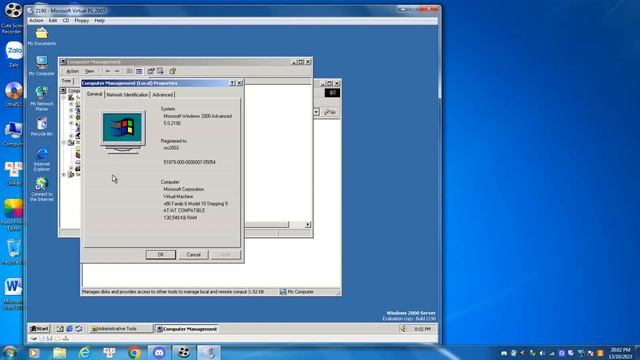The width and height of the screenshot is (640, 360).
Task: Select the Tree tab in Computer Management
Action: tap(67, 81)
